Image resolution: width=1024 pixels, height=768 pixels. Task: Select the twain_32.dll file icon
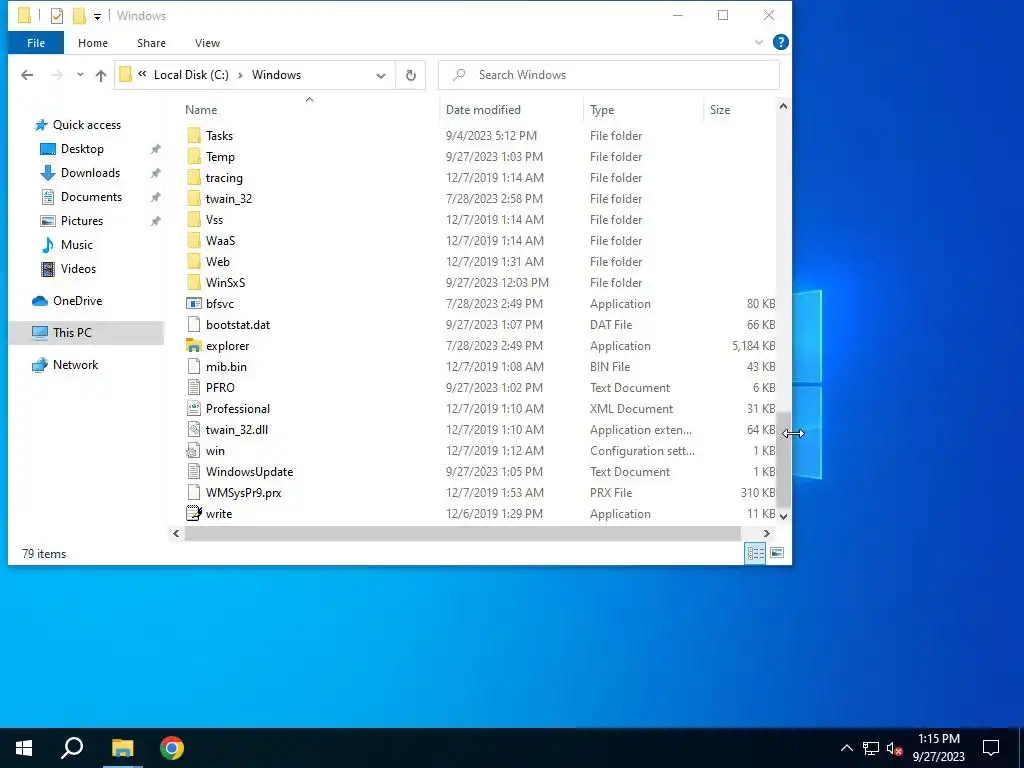point(193,430)
